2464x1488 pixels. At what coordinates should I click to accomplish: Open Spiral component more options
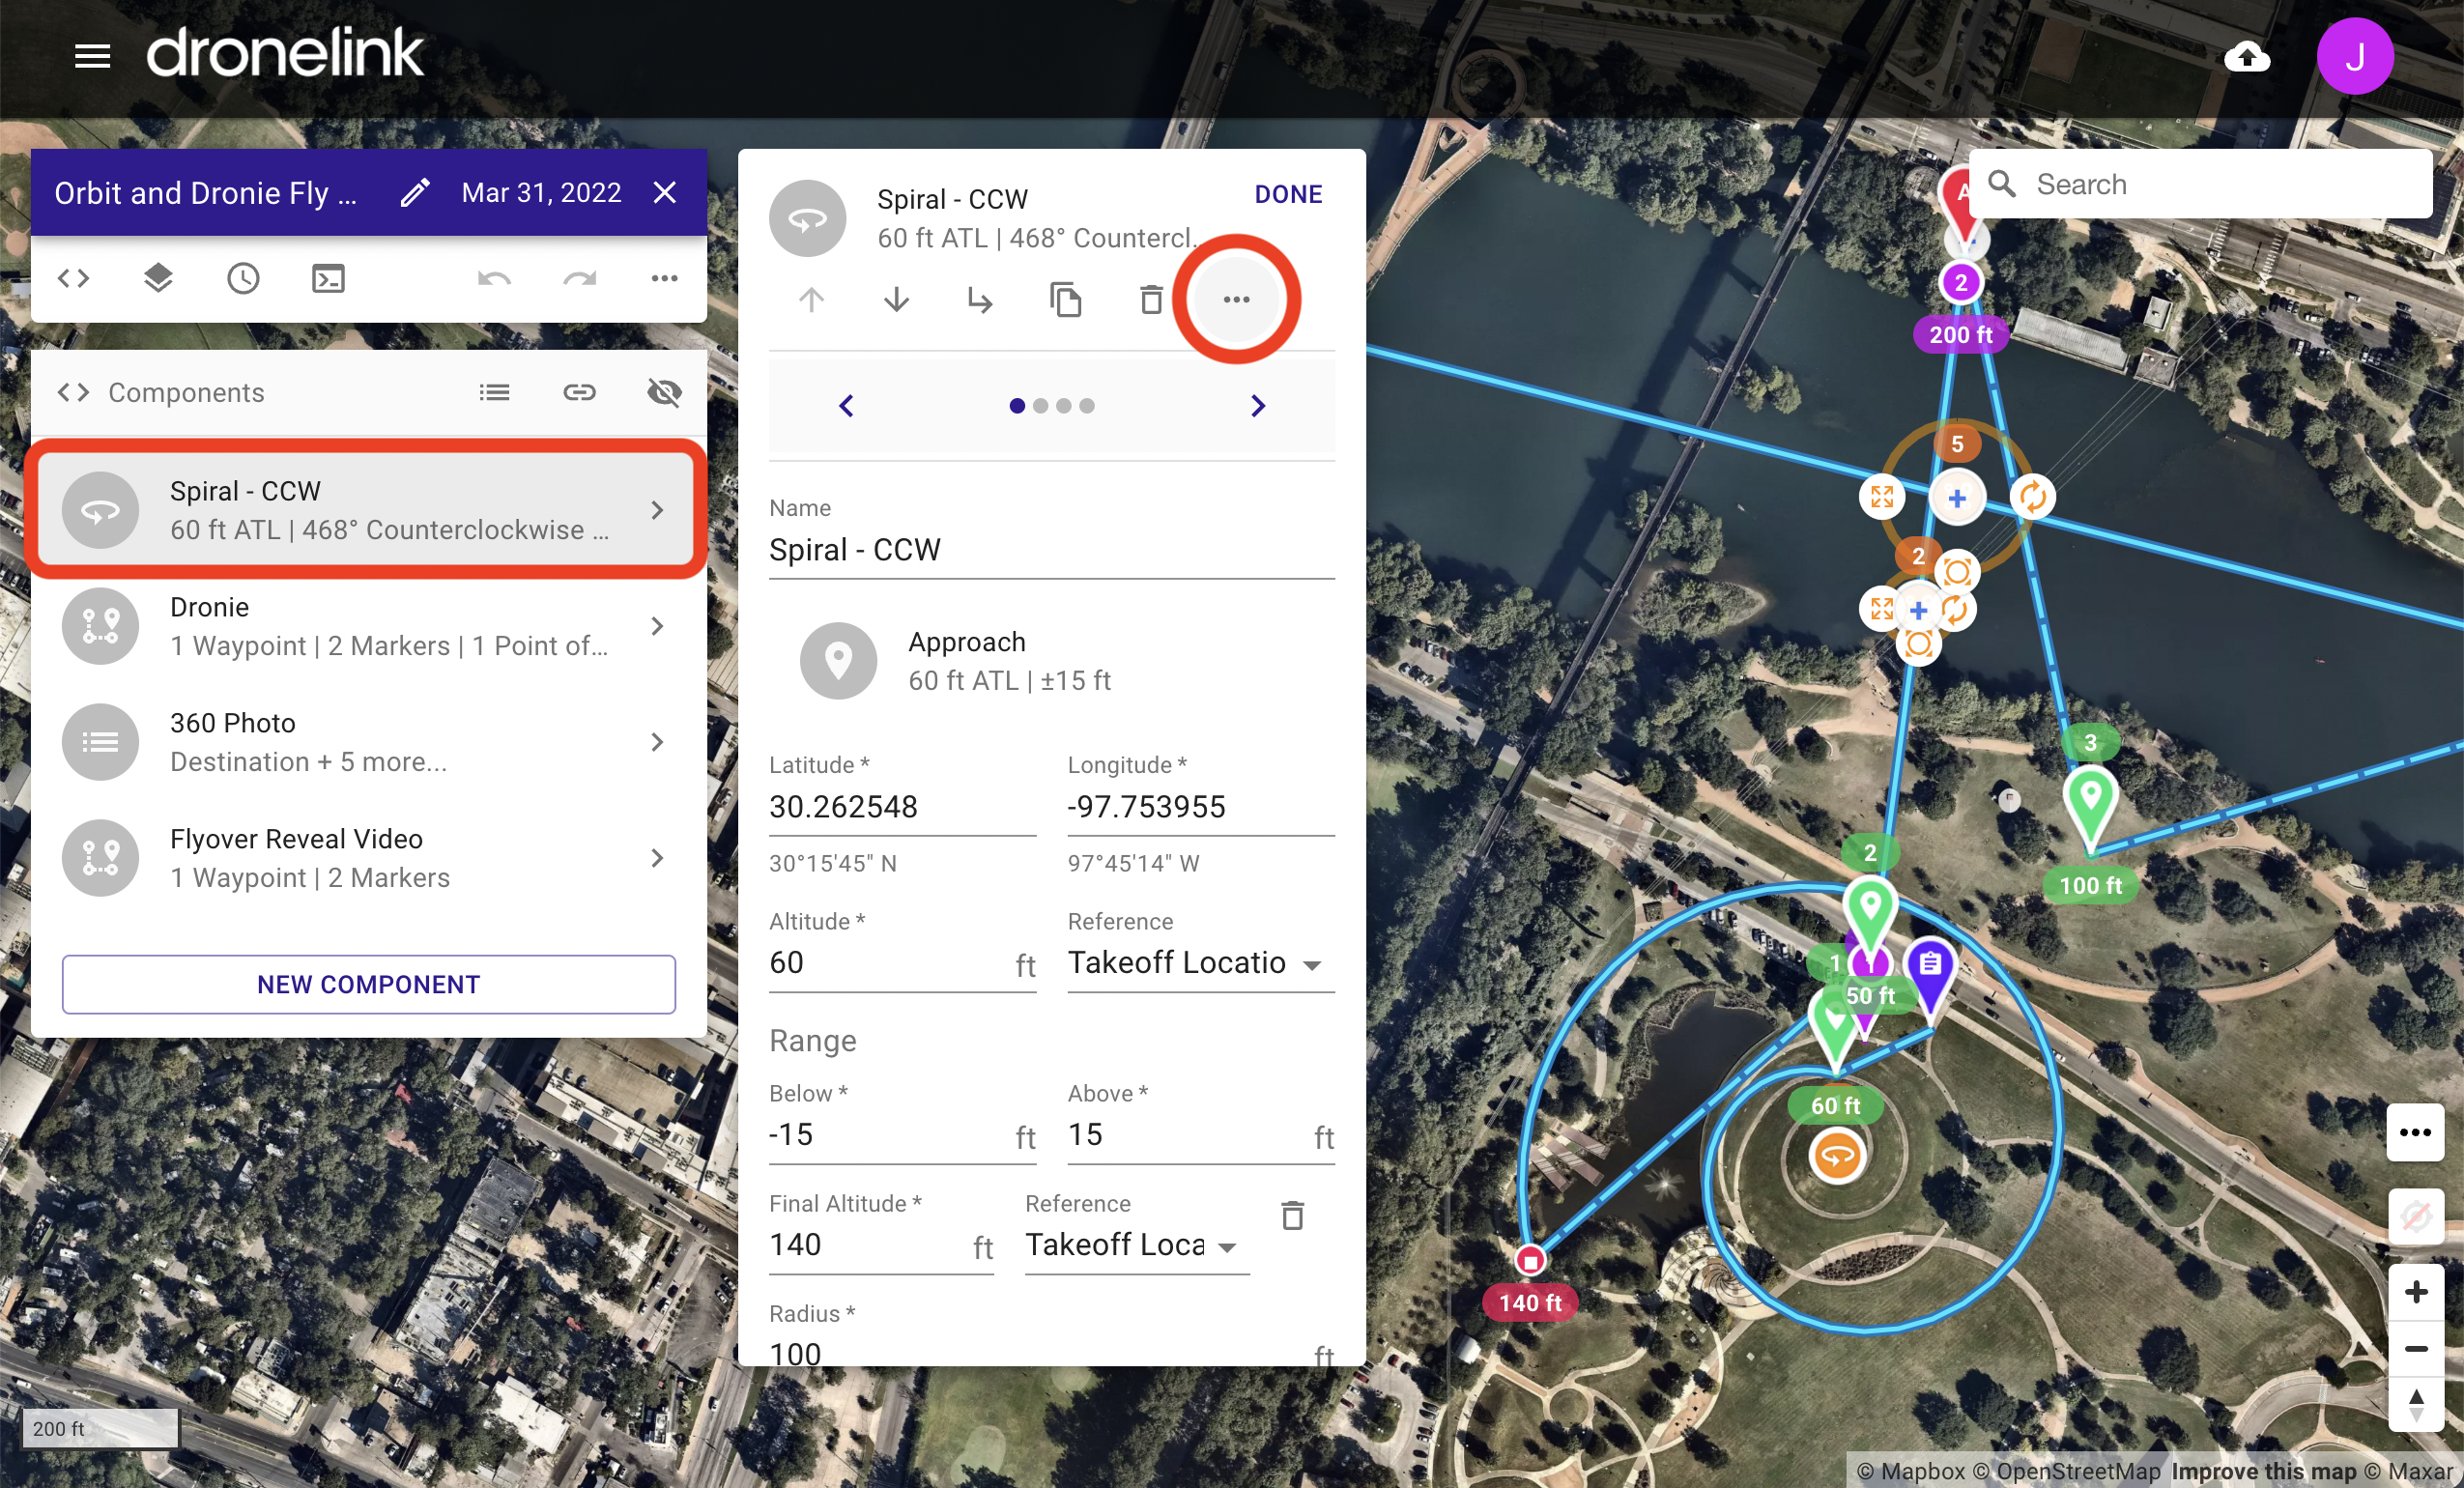pyautogui.click(x=1235, y=299)
